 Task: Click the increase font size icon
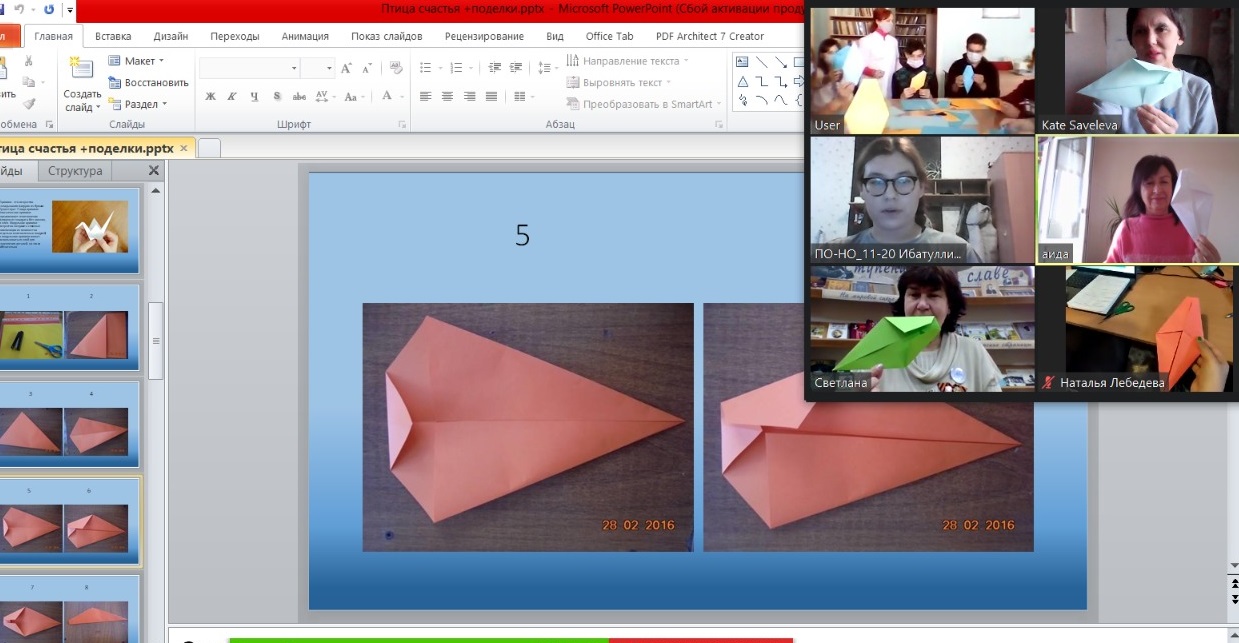pyautogui.click(x=347, y=68)
